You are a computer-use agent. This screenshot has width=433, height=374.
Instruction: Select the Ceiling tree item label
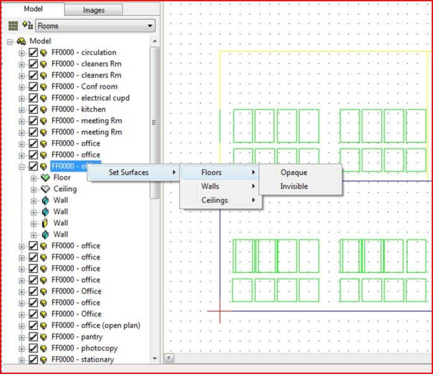(x=65, y=189)
